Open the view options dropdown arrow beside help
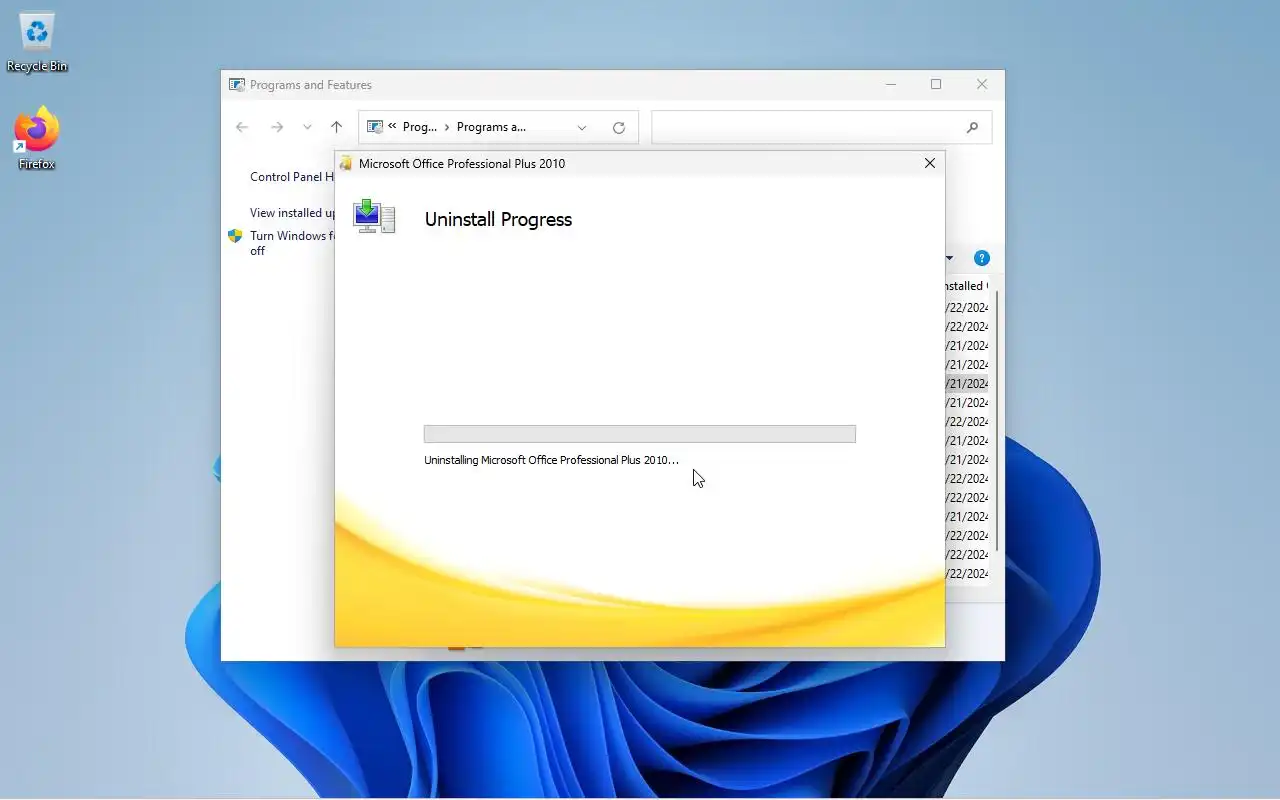1280x800 pixels. 949,258
